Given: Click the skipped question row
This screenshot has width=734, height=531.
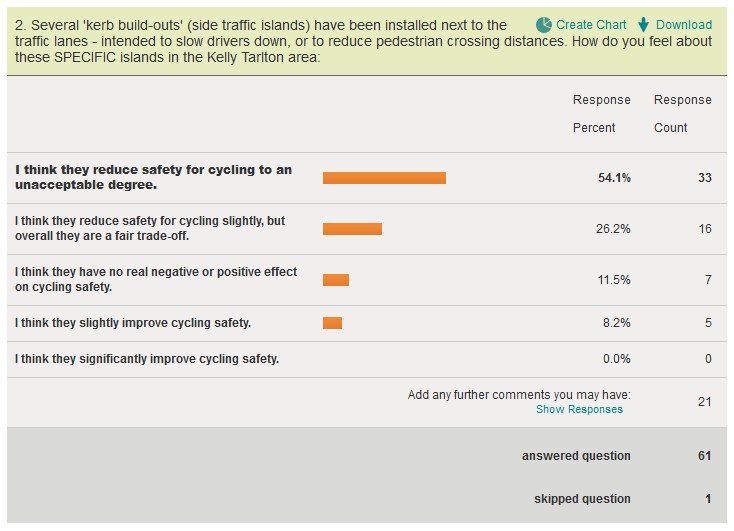Looking at the screenshot, I should tap(580, 499).
